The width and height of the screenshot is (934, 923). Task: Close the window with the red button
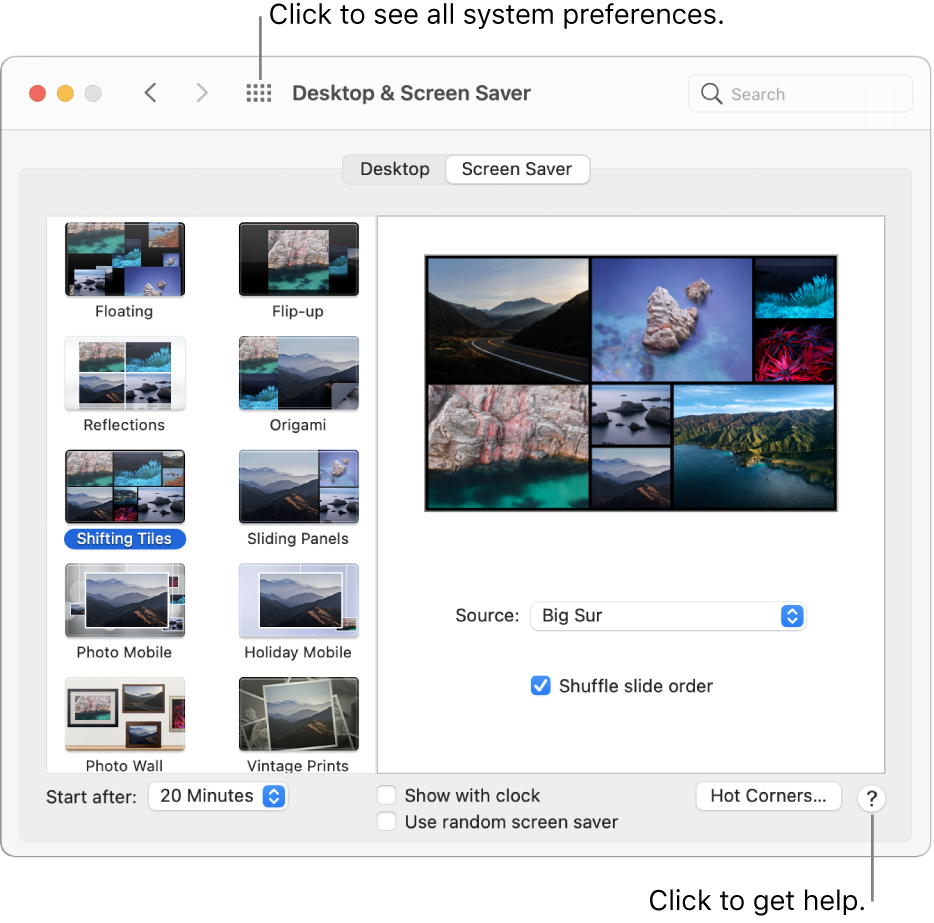point(38,93)
